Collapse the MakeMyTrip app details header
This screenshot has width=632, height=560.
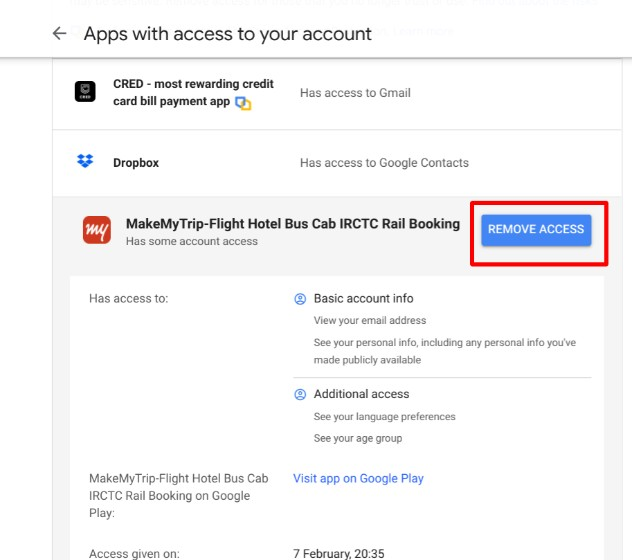tap(292, 230)
